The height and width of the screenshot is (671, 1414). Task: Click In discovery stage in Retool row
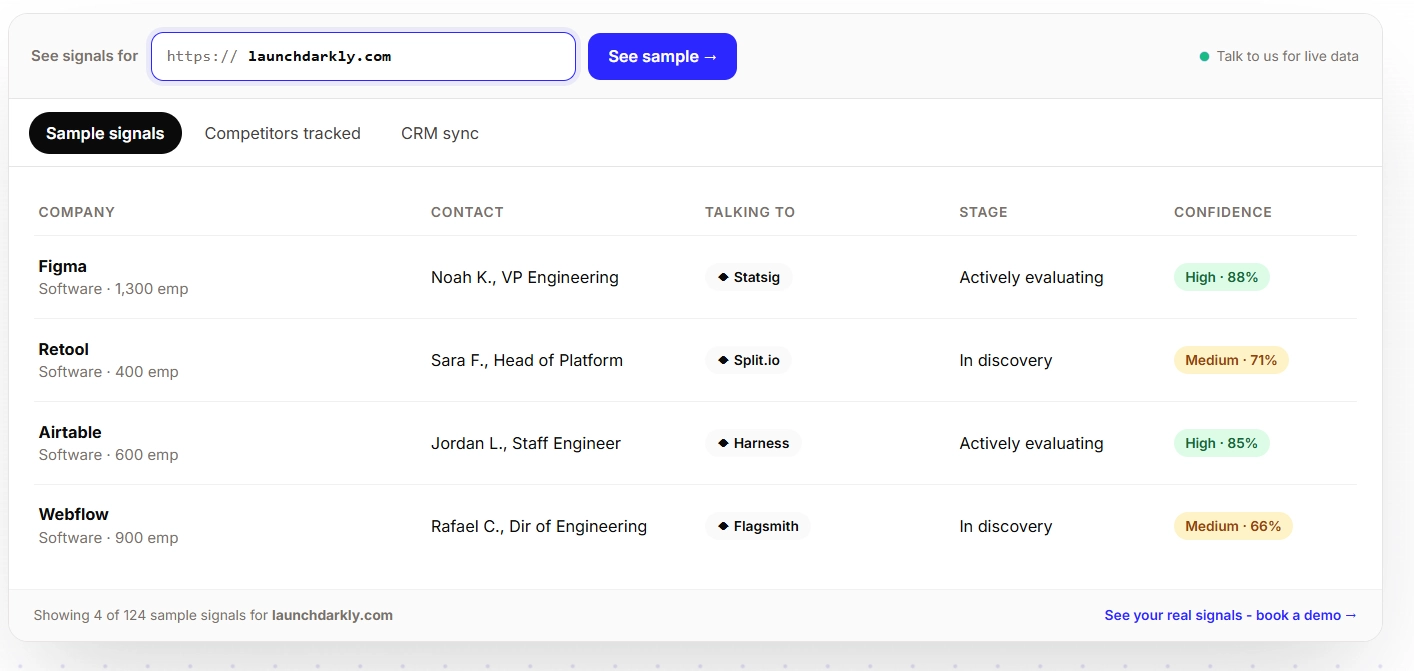(x=1005, y=360)
